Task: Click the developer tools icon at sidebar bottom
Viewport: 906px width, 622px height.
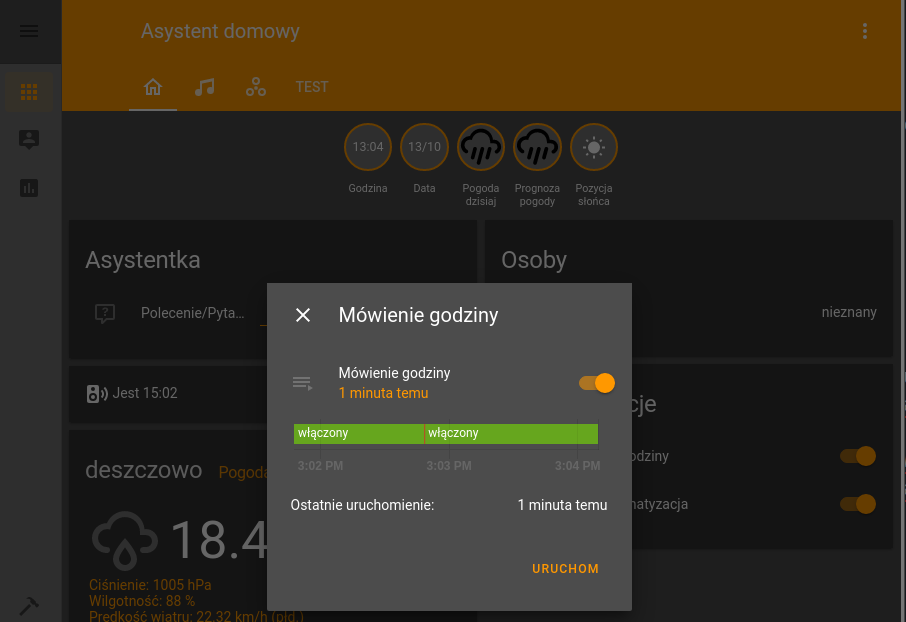Action: pos(29,605)
